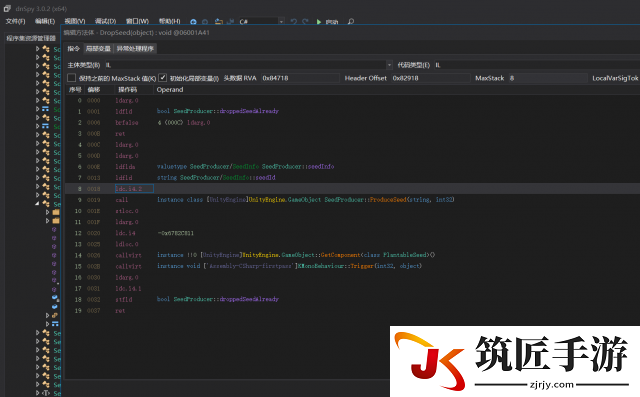This screenshot has width=640, height=397.
Task: Switch to the 局部变量 tab
Action: pyautogui.click(x=98, y=49)
